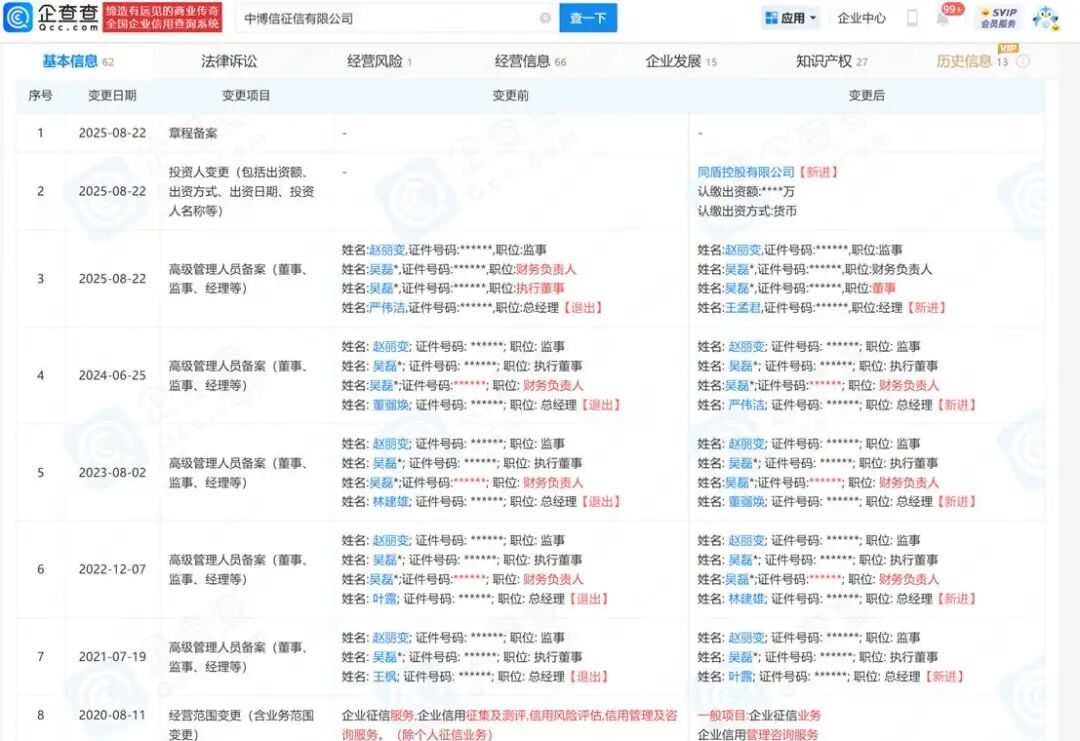Open 王孟君 person link in row 3
Viewport: 1080px width, 741px height.
pyautogui.click(x=742, y=308)
